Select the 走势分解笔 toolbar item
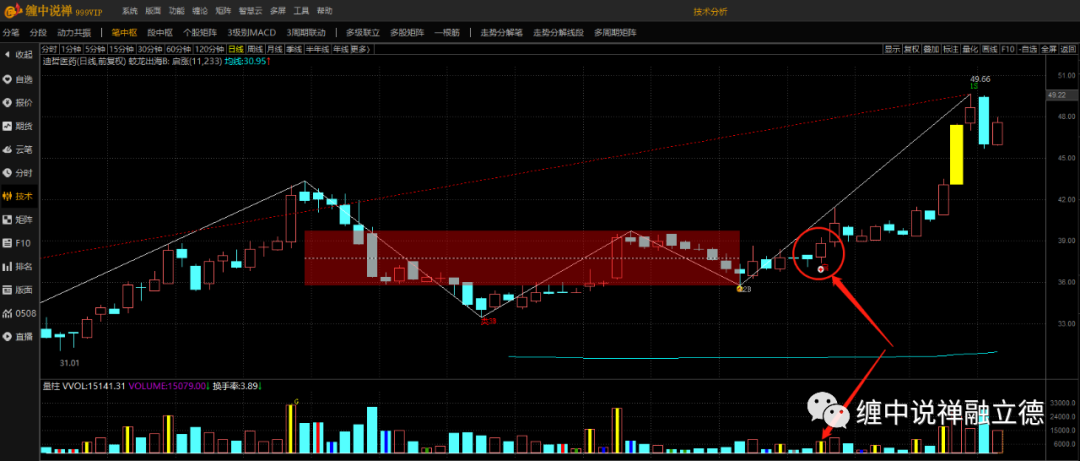 point(501,32)
